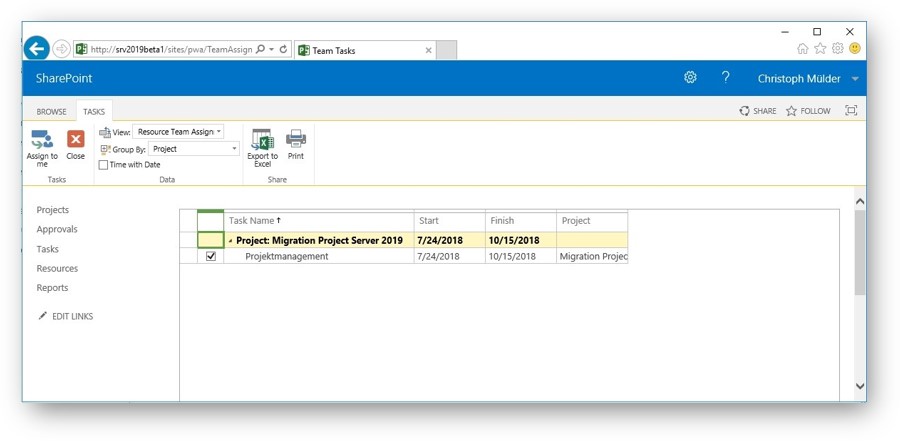Viewport: 900px width, 441px height.
Task: Open the address bar history dropdown
Action: pos(271,50)
